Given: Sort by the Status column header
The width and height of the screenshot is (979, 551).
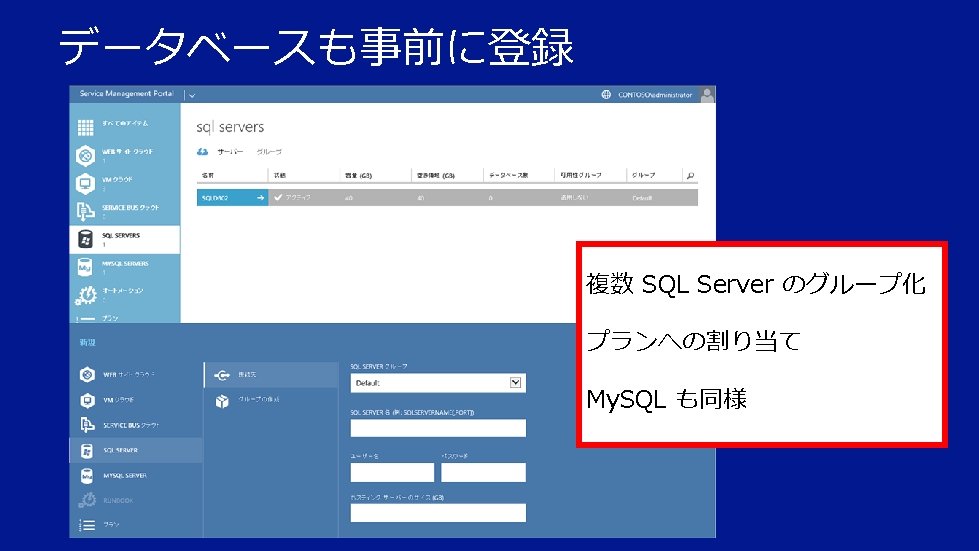Looking at the screenshot, I should (x=280, y=175).
